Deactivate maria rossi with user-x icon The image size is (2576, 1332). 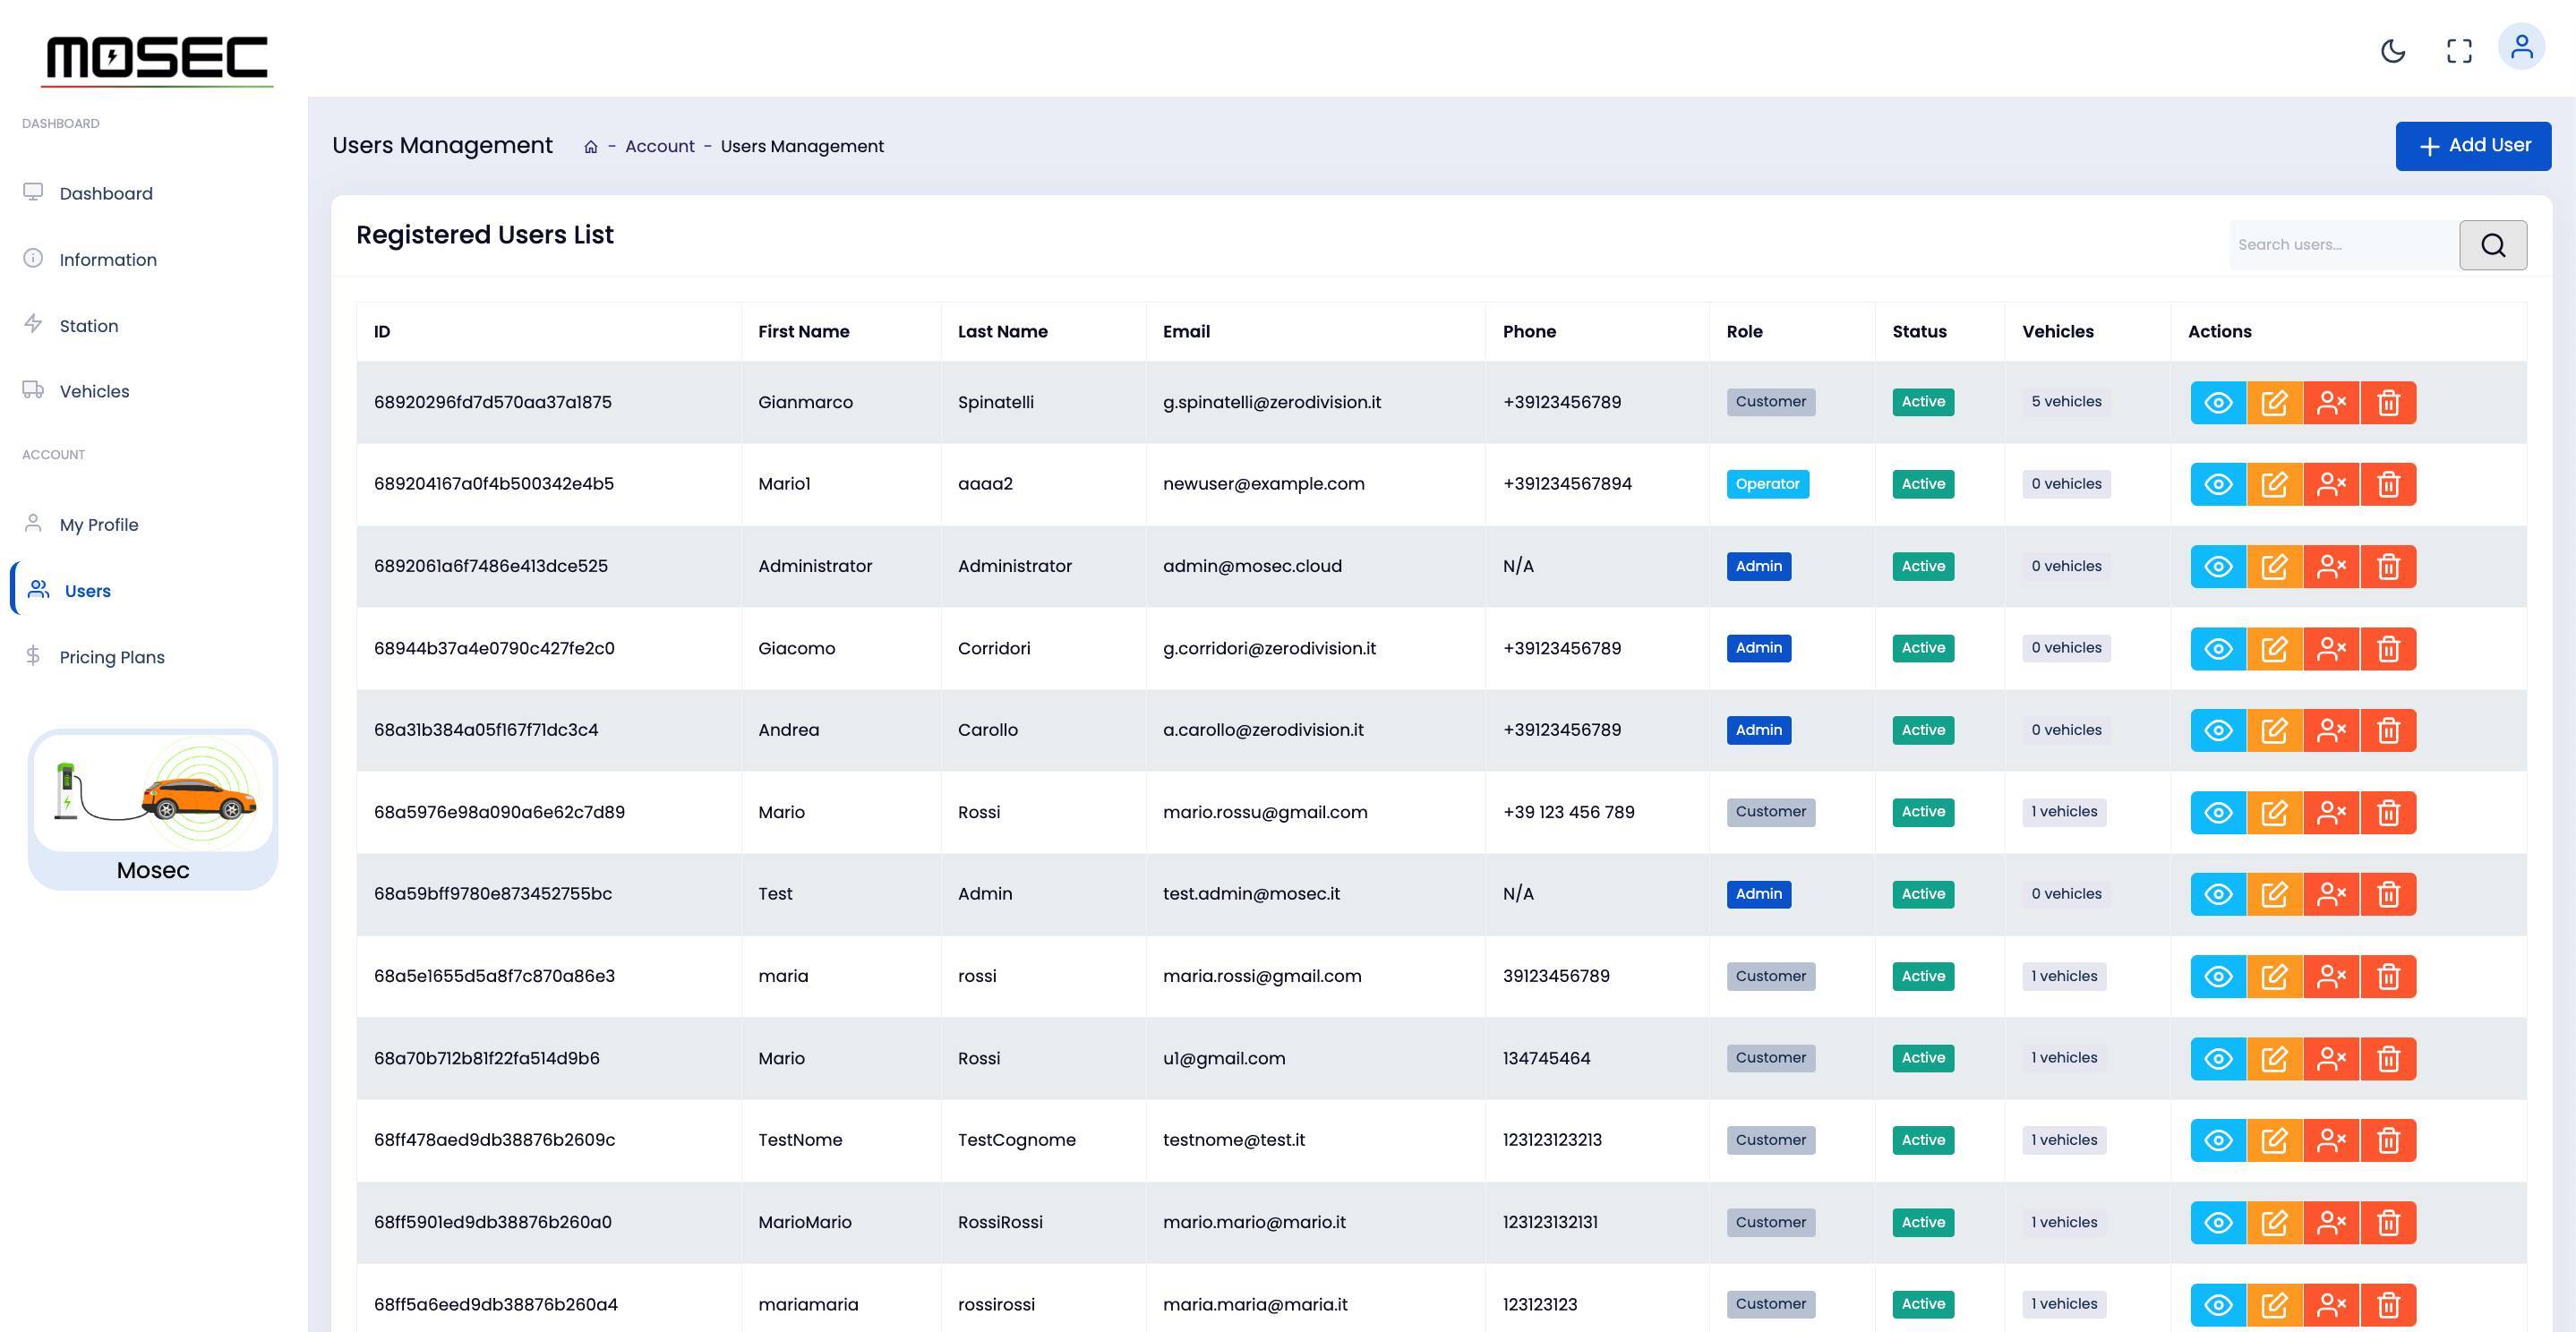click(x=2331, y=977)
